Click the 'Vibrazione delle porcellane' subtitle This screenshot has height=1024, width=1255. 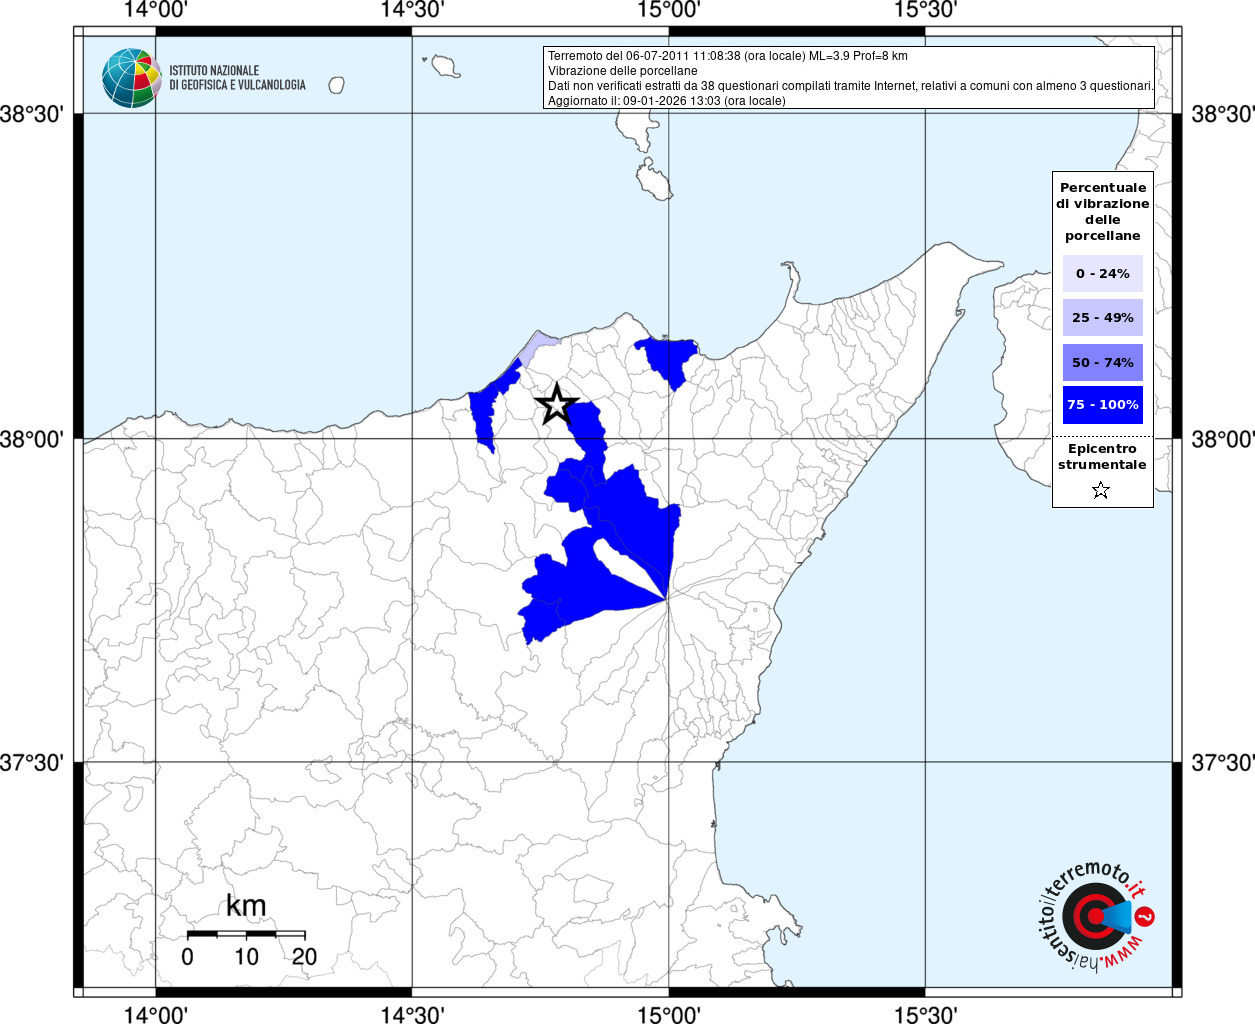tap(623, 71)
